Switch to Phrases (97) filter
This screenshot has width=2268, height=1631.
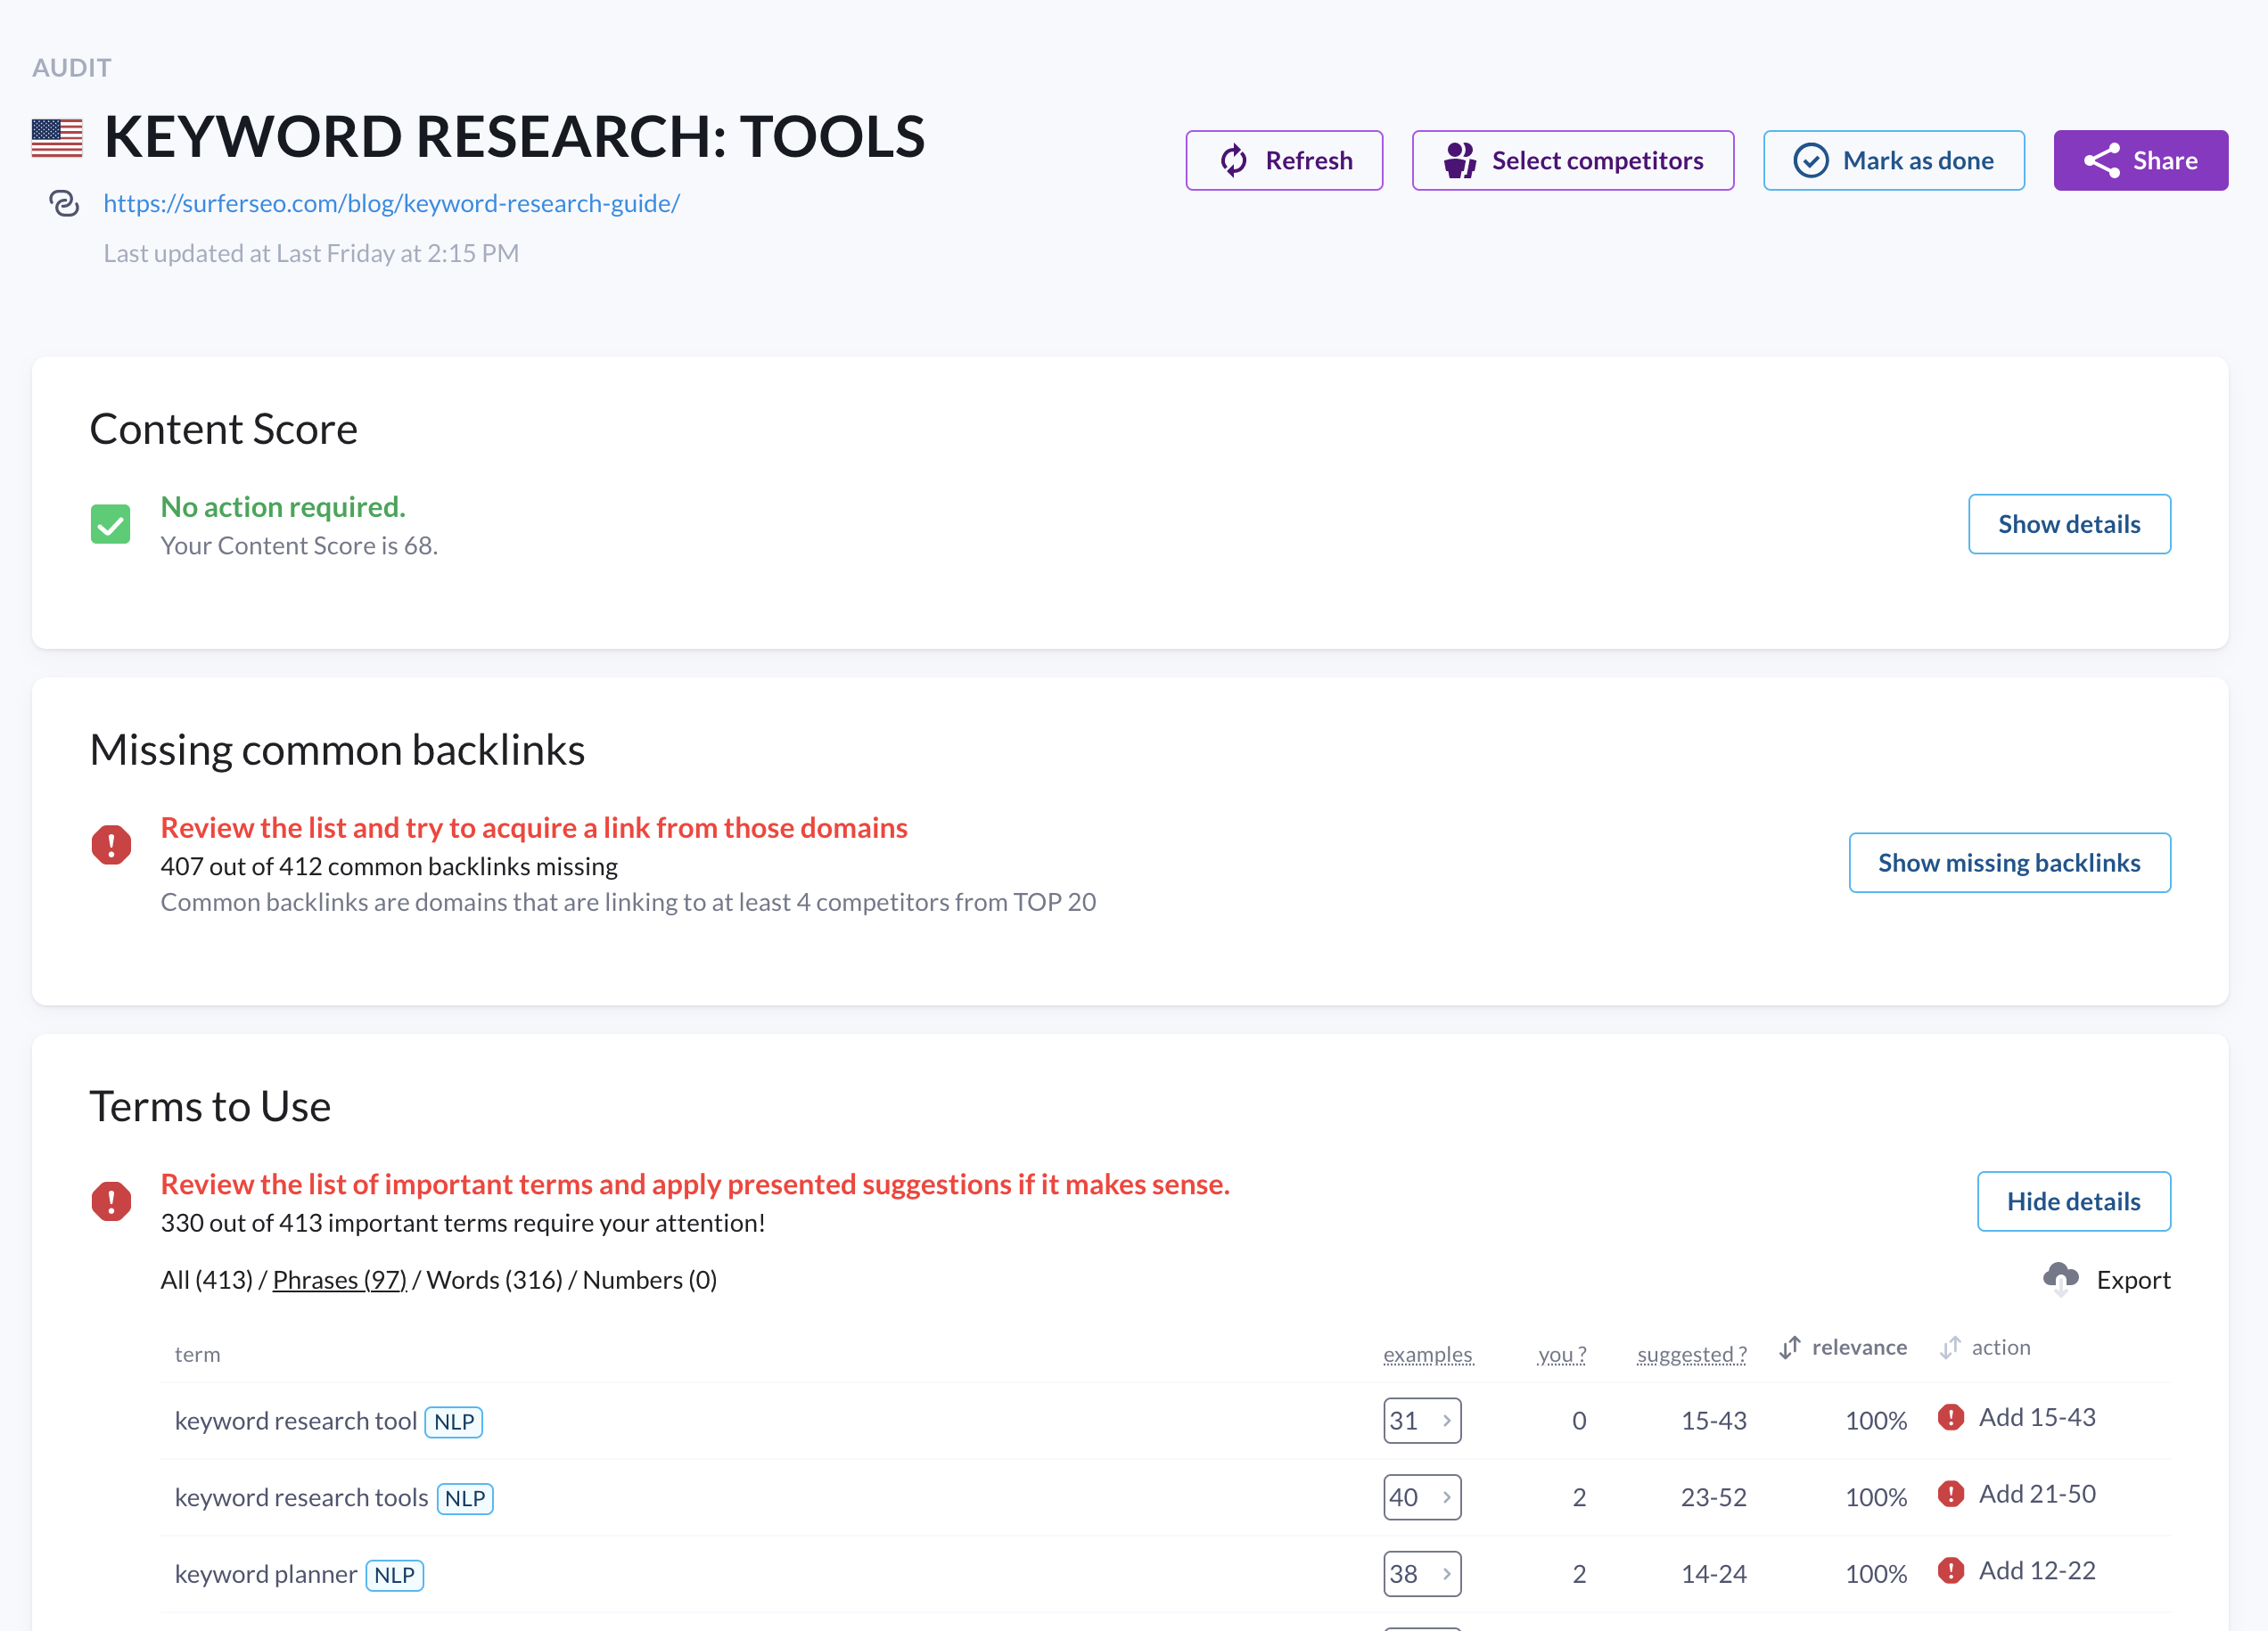point(339,1280)
